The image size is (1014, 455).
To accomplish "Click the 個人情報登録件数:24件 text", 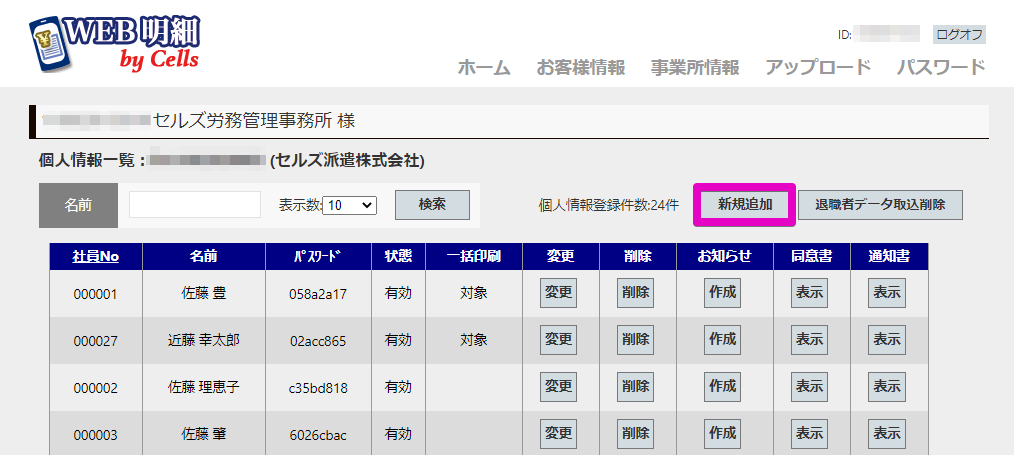I will (x=609, y=206).
